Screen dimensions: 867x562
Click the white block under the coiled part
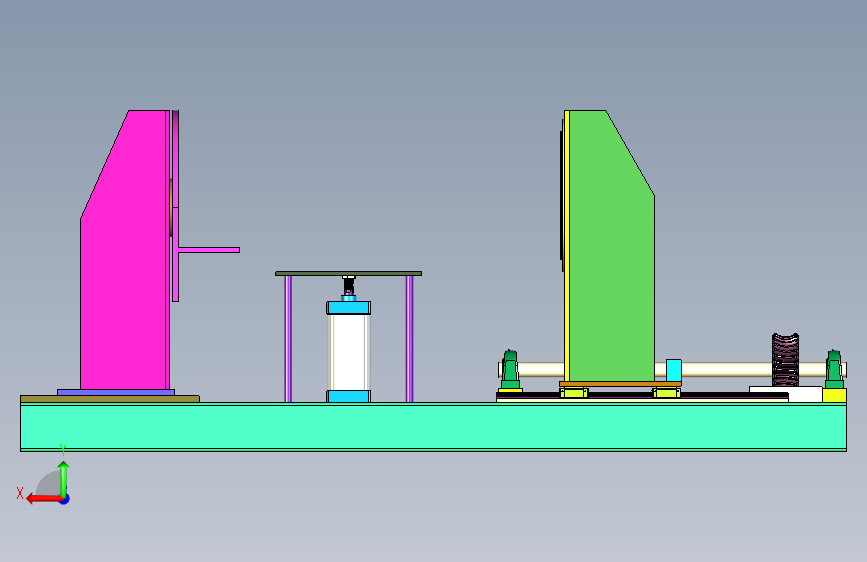click(805, 394)
